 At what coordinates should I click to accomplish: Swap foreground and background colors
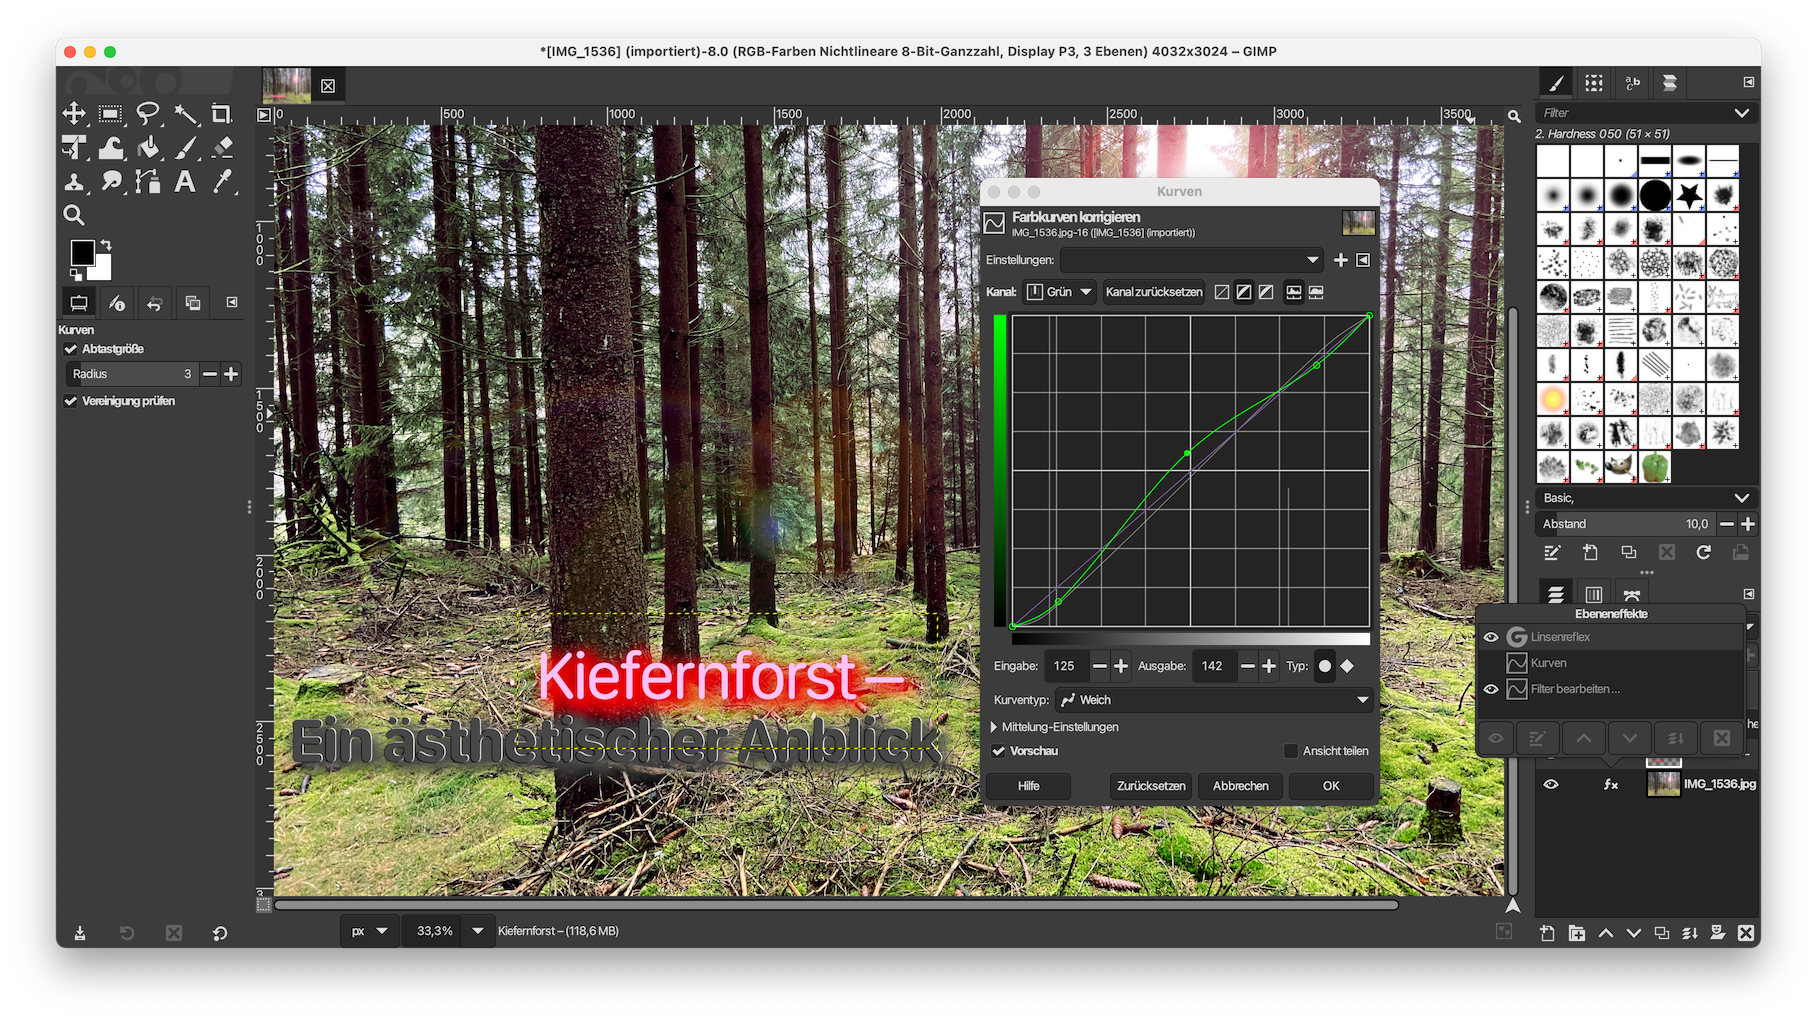(x=105, y=245)
